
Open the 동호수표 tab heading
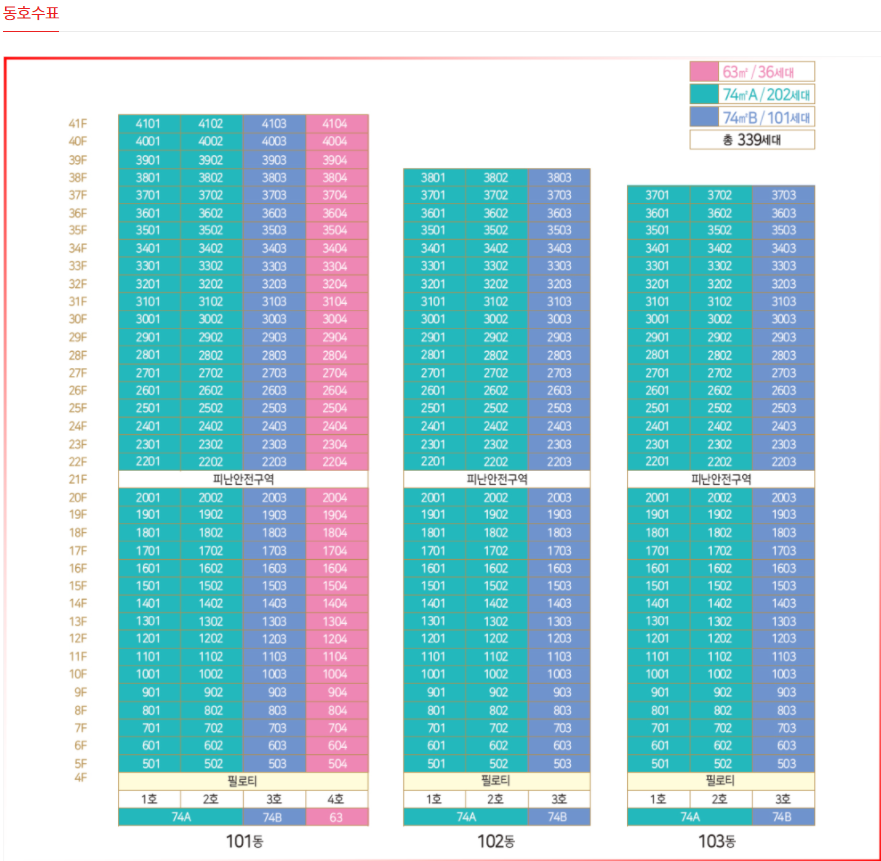point(31,13)
